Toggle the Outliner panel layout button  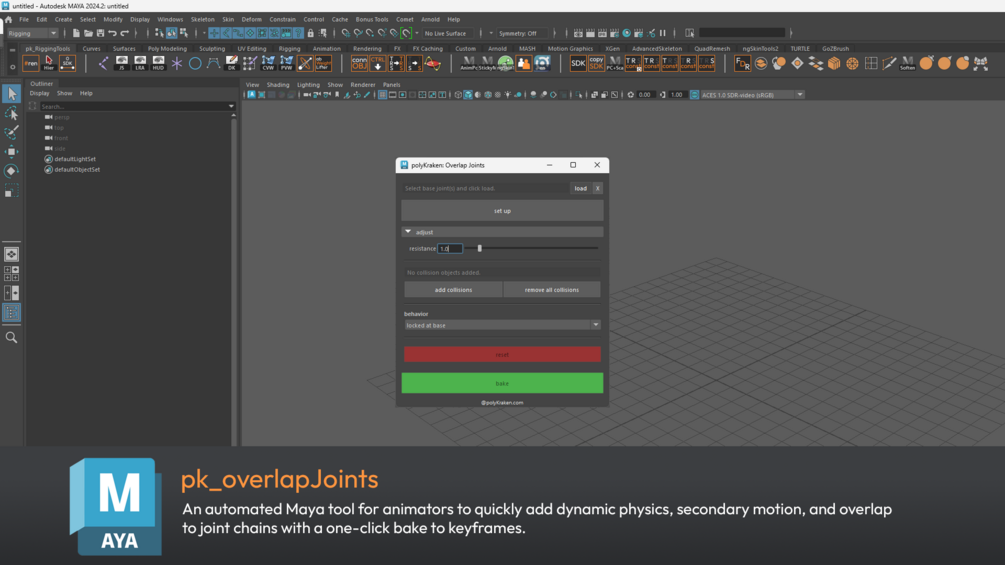pos(11,313)
